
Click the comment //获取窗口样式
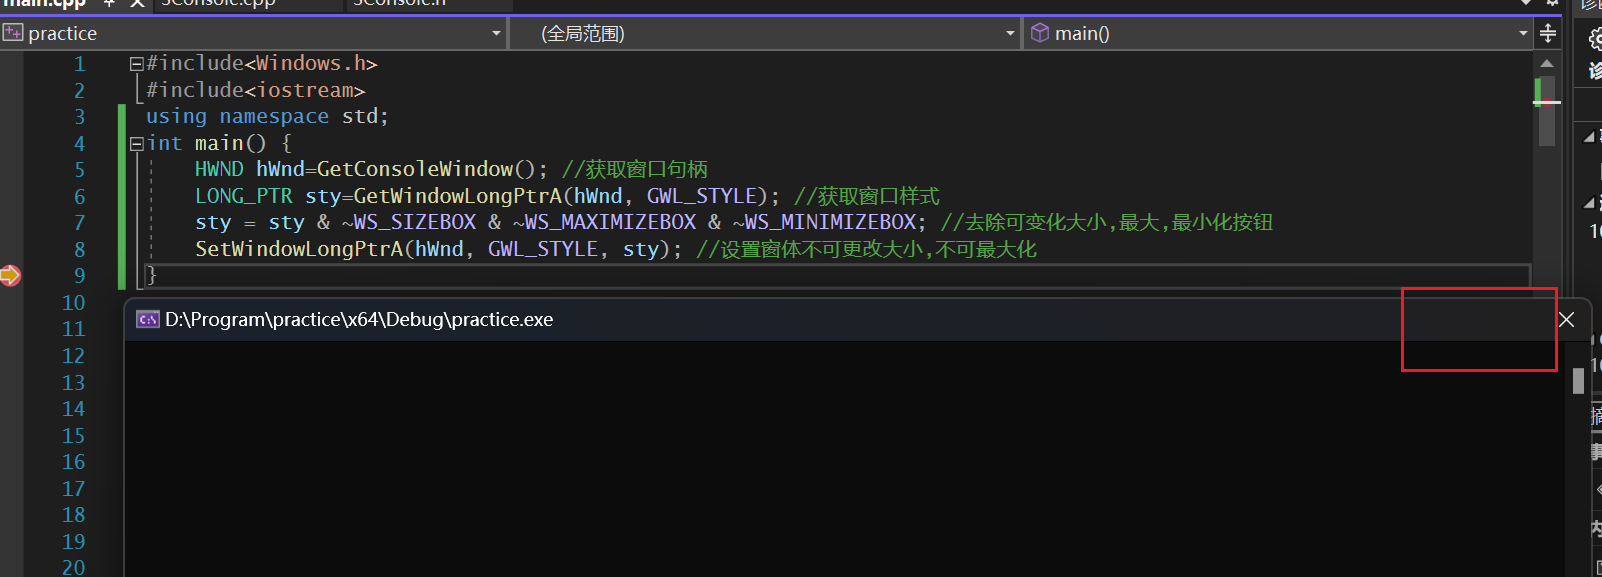point(867,196)
